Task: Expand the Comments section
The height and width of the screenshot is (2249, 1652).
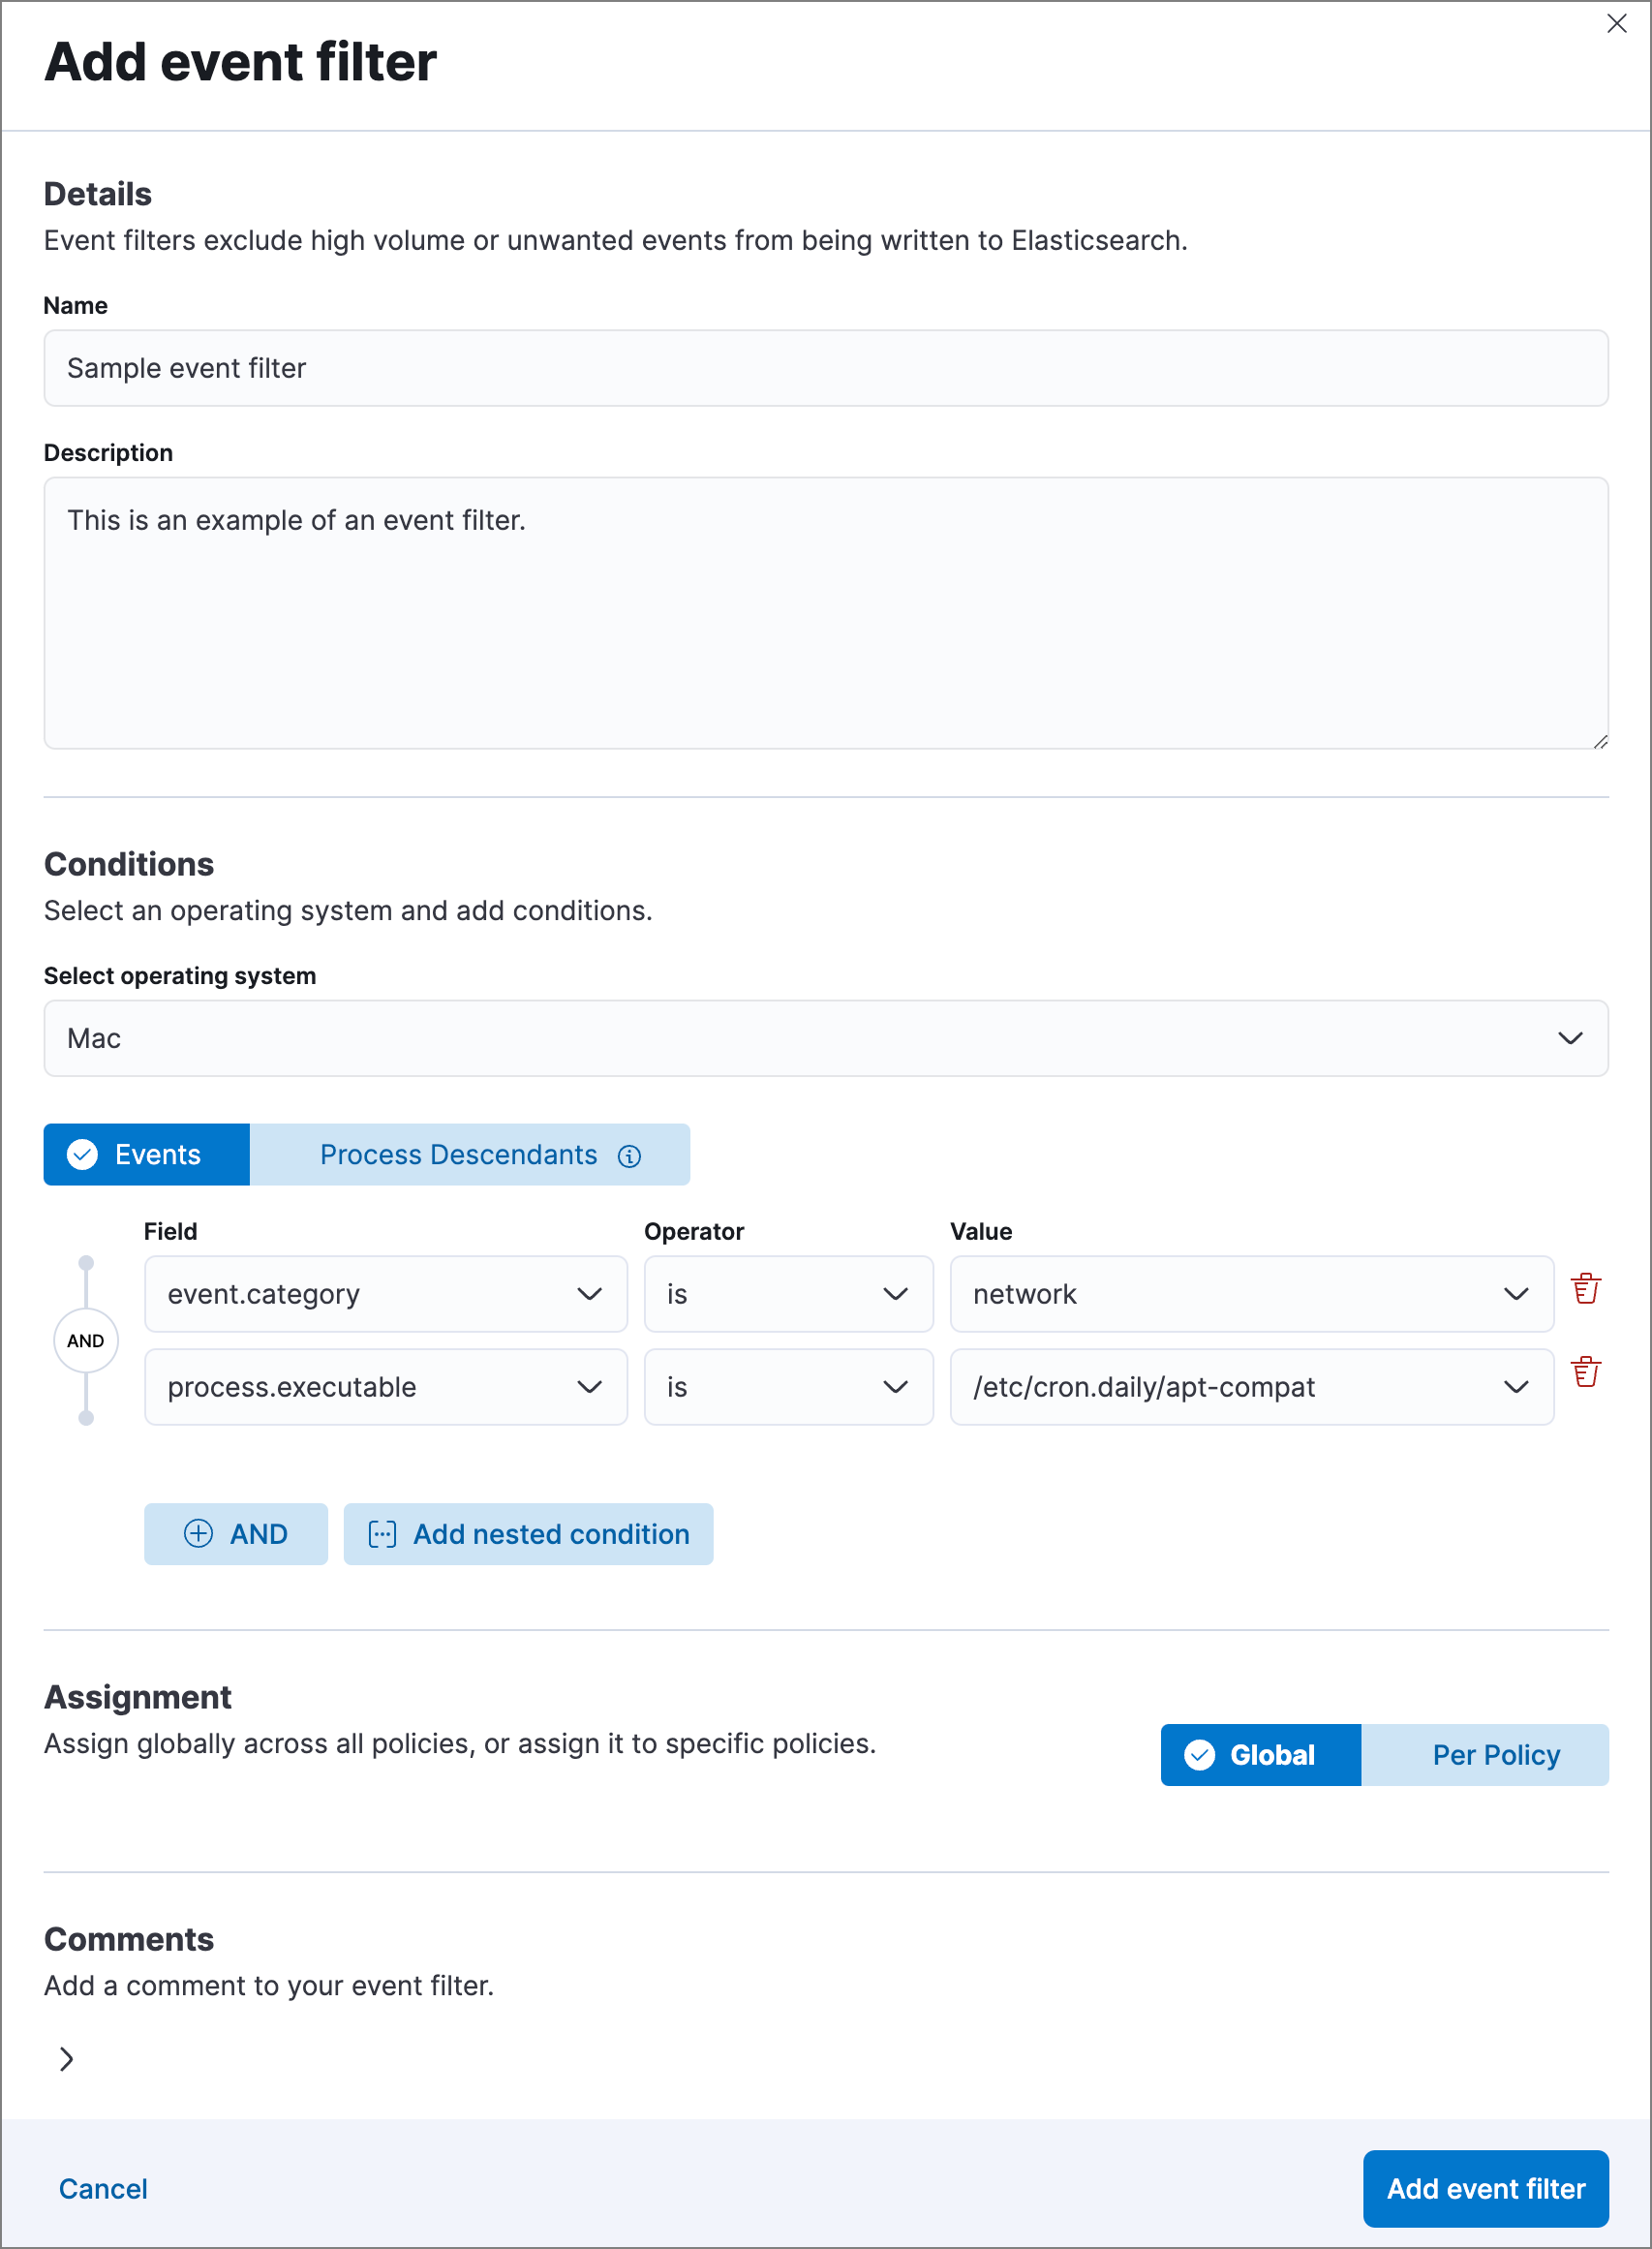Action: (x=67, y=2058)
